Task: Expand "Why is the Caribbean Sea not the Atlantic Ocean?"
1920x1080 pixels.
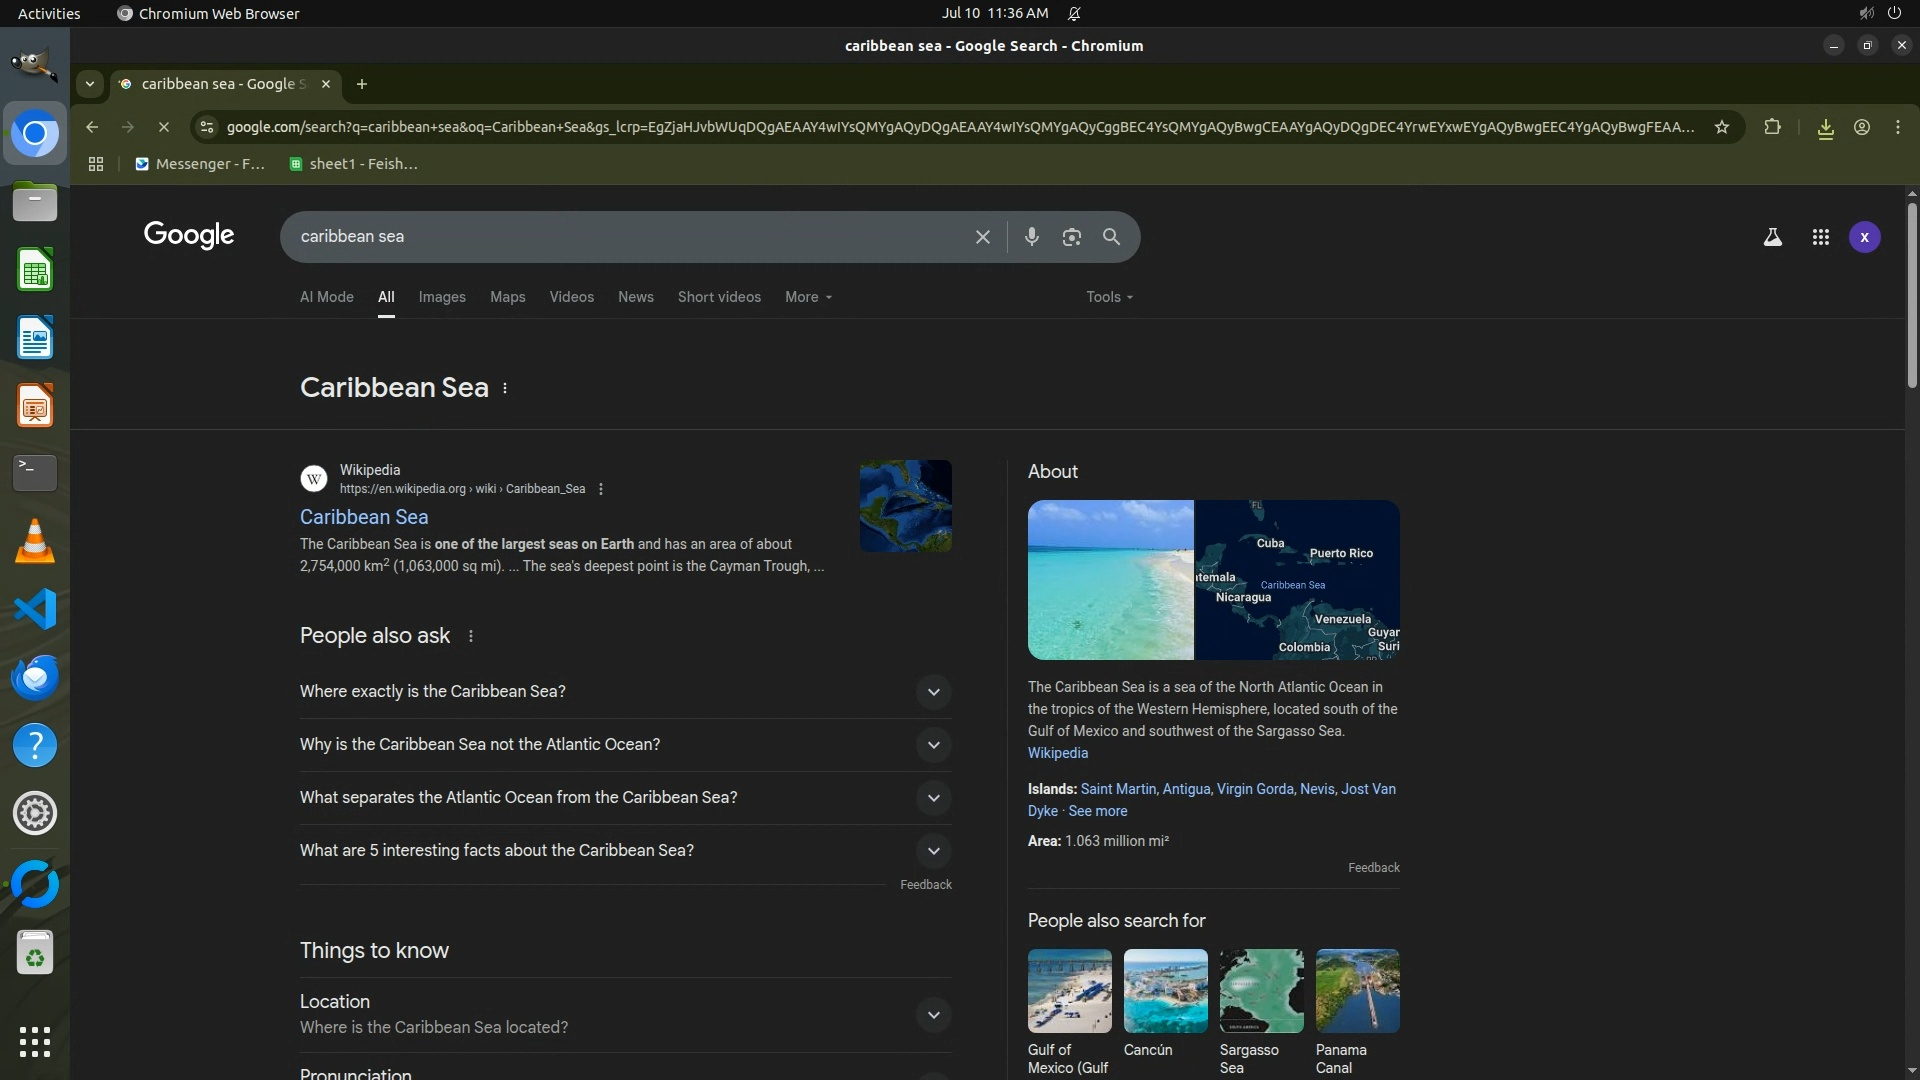Action: [933, 745]
